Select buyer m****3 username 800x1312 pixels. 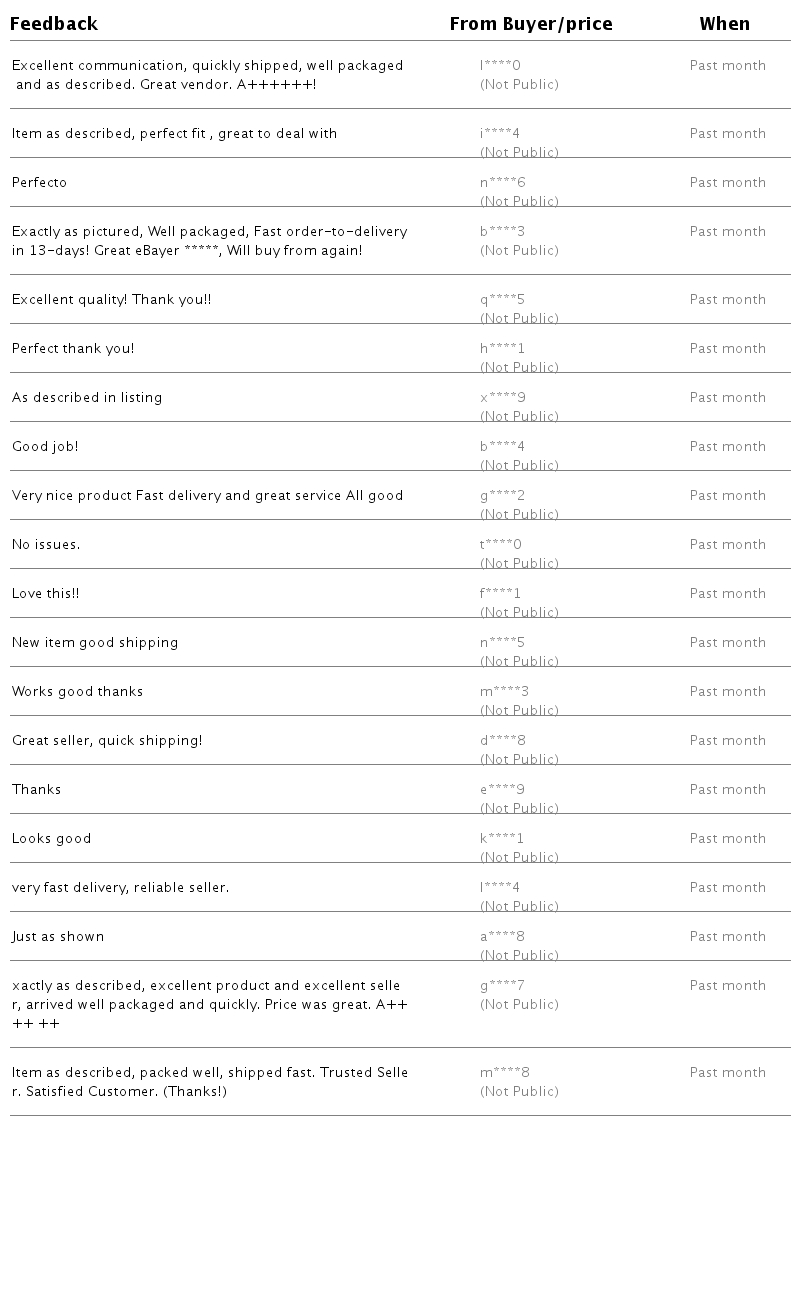click(505, 692)
